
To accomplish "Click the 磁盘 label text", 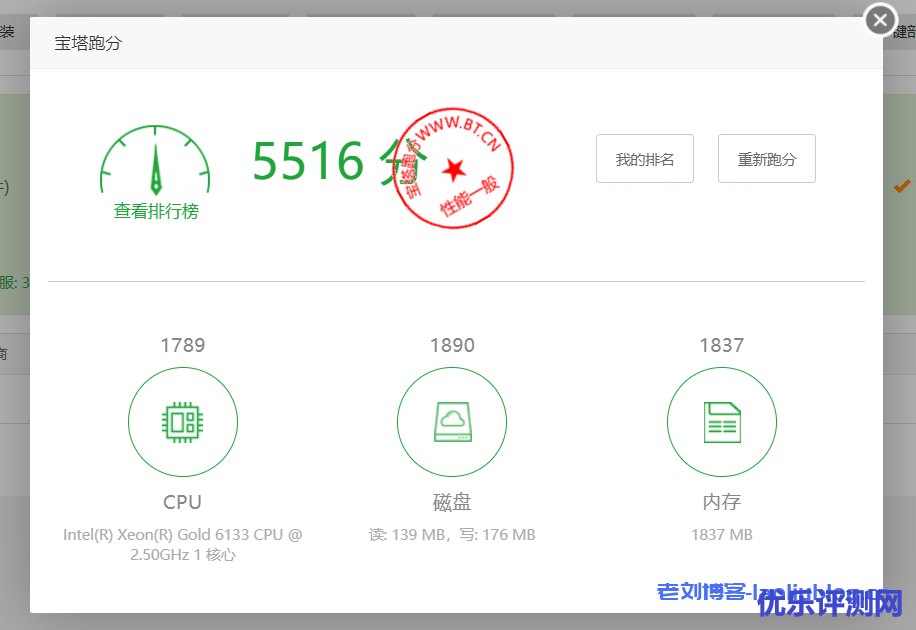I will point(452,502).
